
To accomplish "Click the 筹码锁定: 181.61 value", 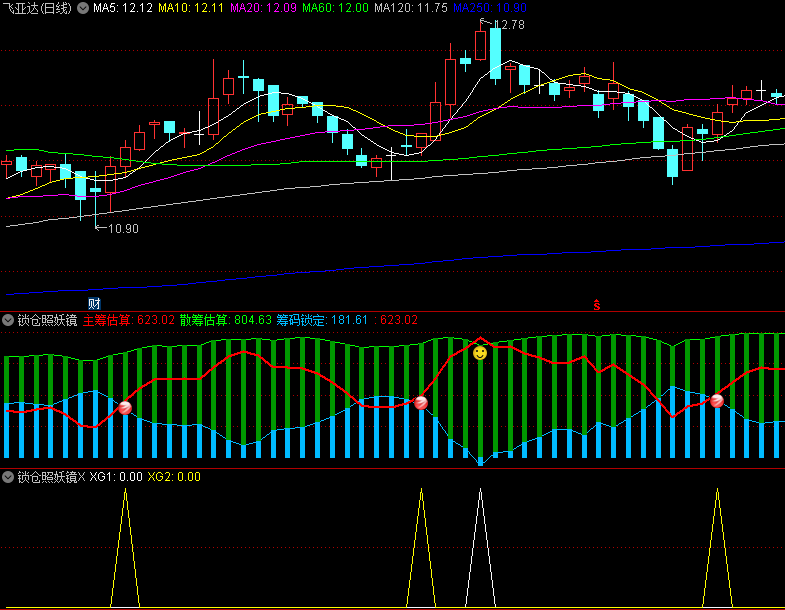I will point(322,320).
